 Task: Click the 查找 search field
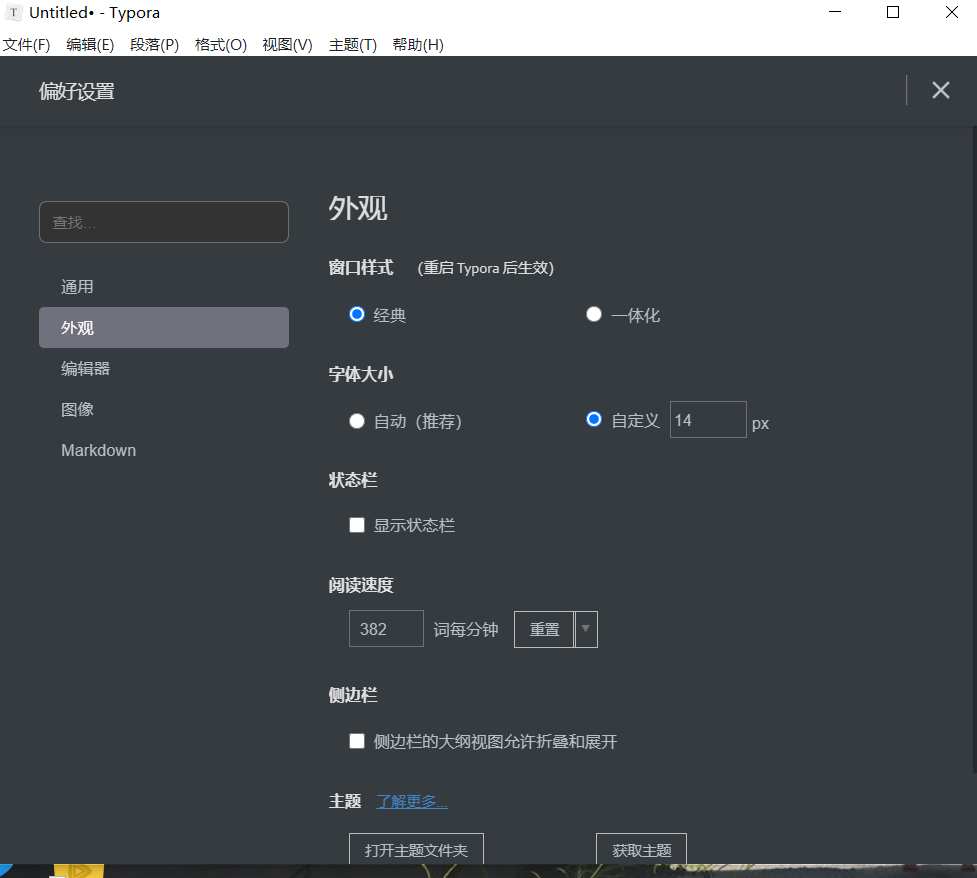tap(164, 222)
